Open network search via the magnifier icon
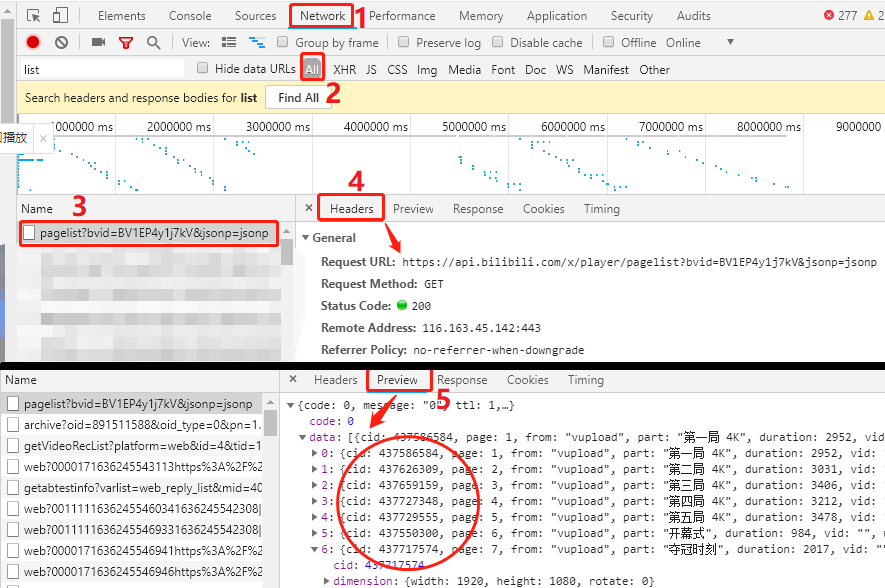This screenshot has height=588, width=885. click(x=153, y=42)
